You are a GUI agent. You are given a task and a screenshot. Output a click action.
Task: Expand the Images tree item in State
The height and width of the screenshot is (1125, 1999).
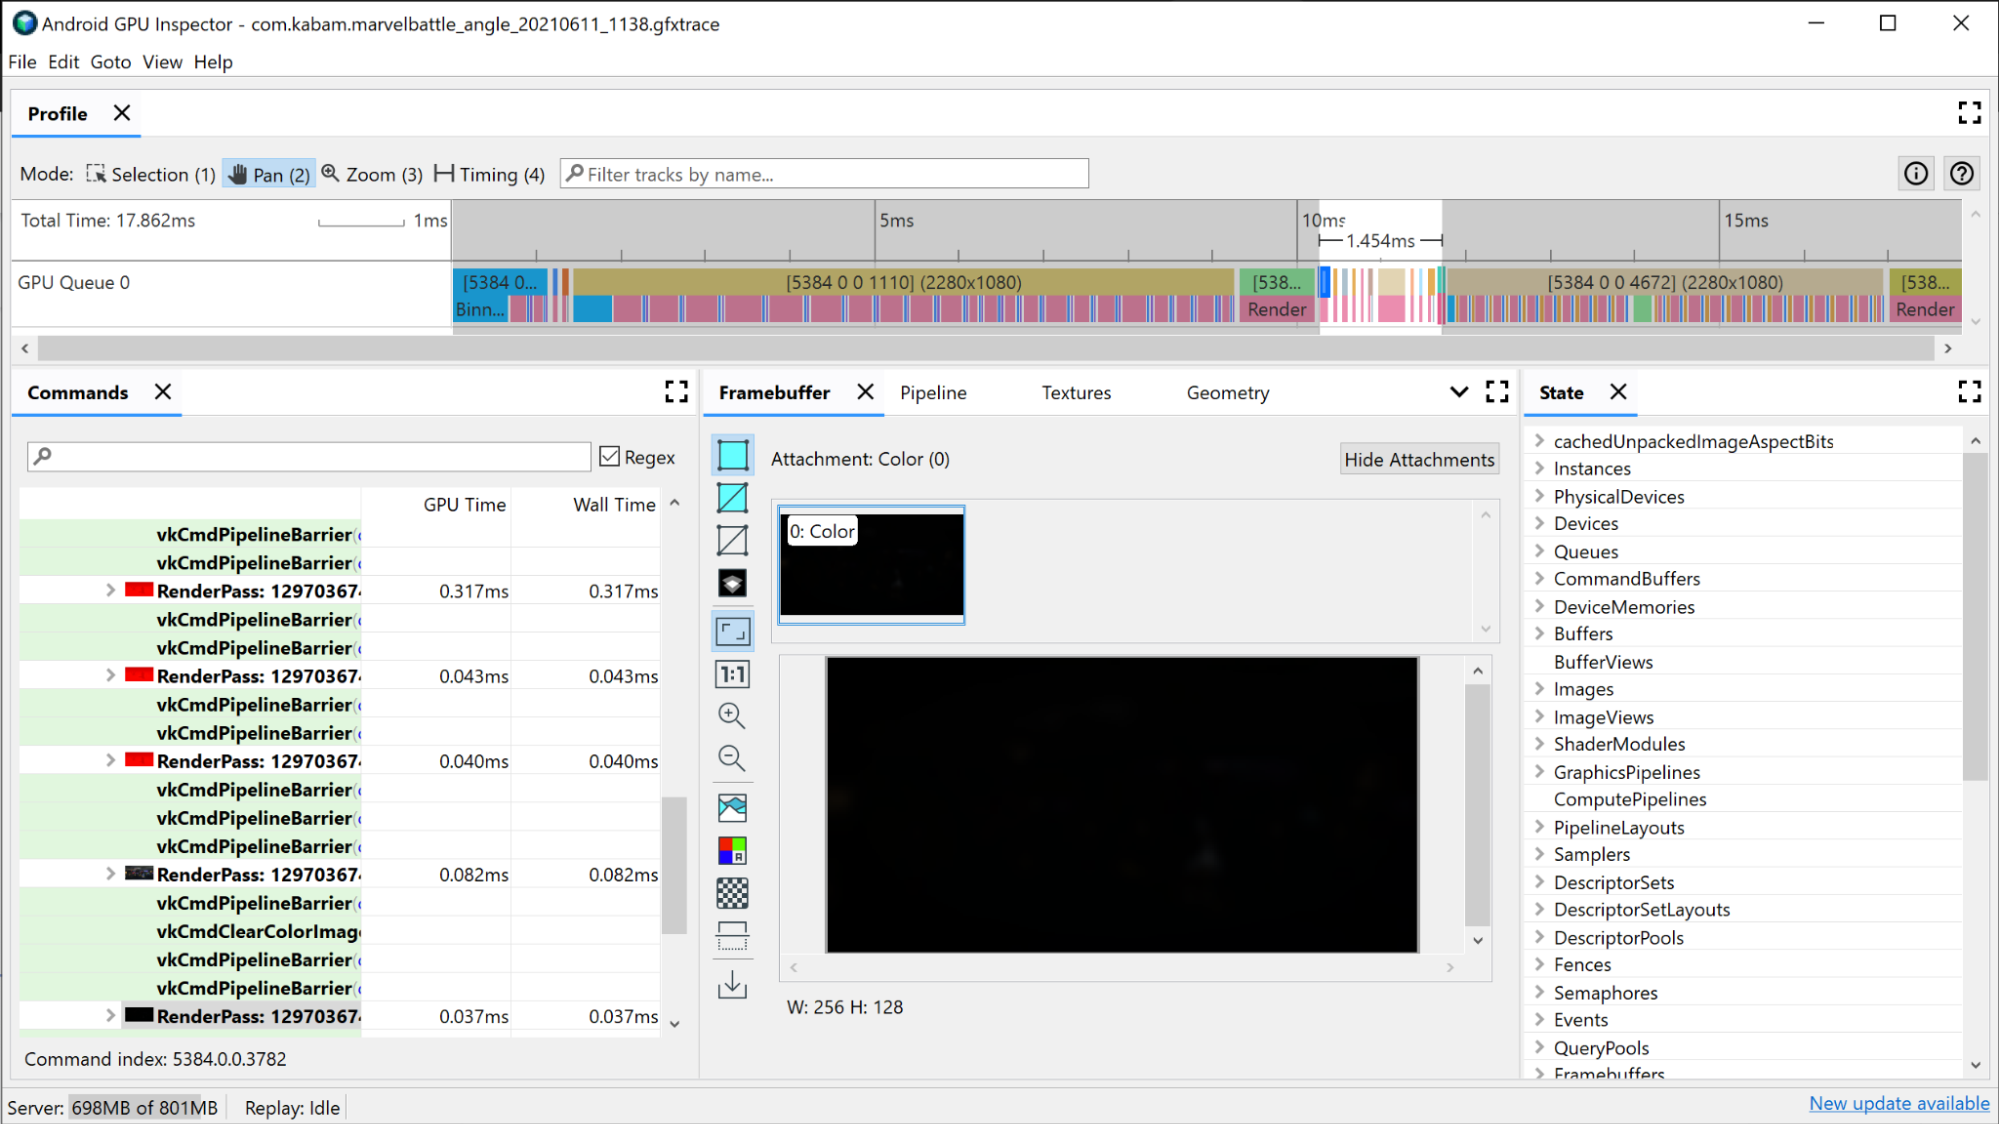[1539, 690]
